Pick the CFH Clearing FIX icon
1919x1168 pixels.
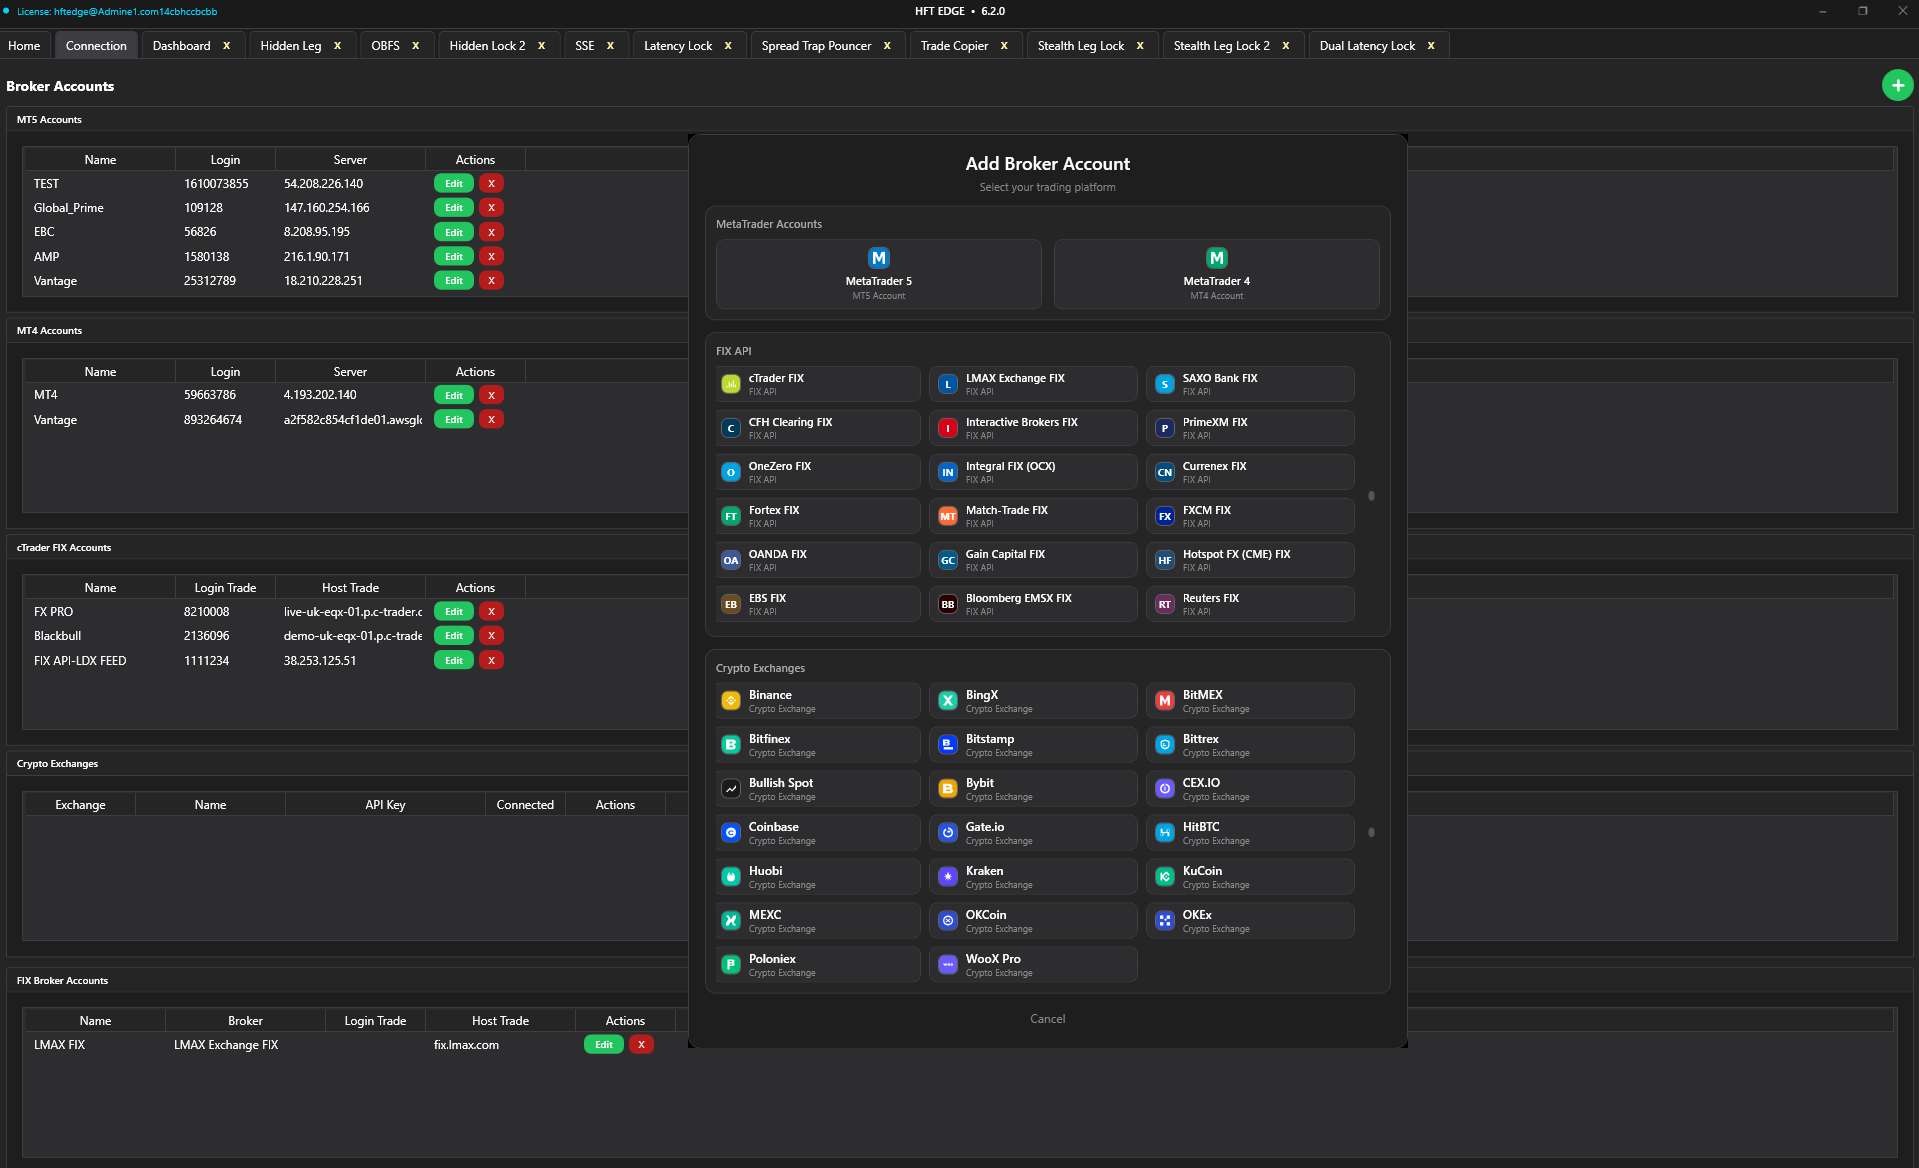coord(731,428)
